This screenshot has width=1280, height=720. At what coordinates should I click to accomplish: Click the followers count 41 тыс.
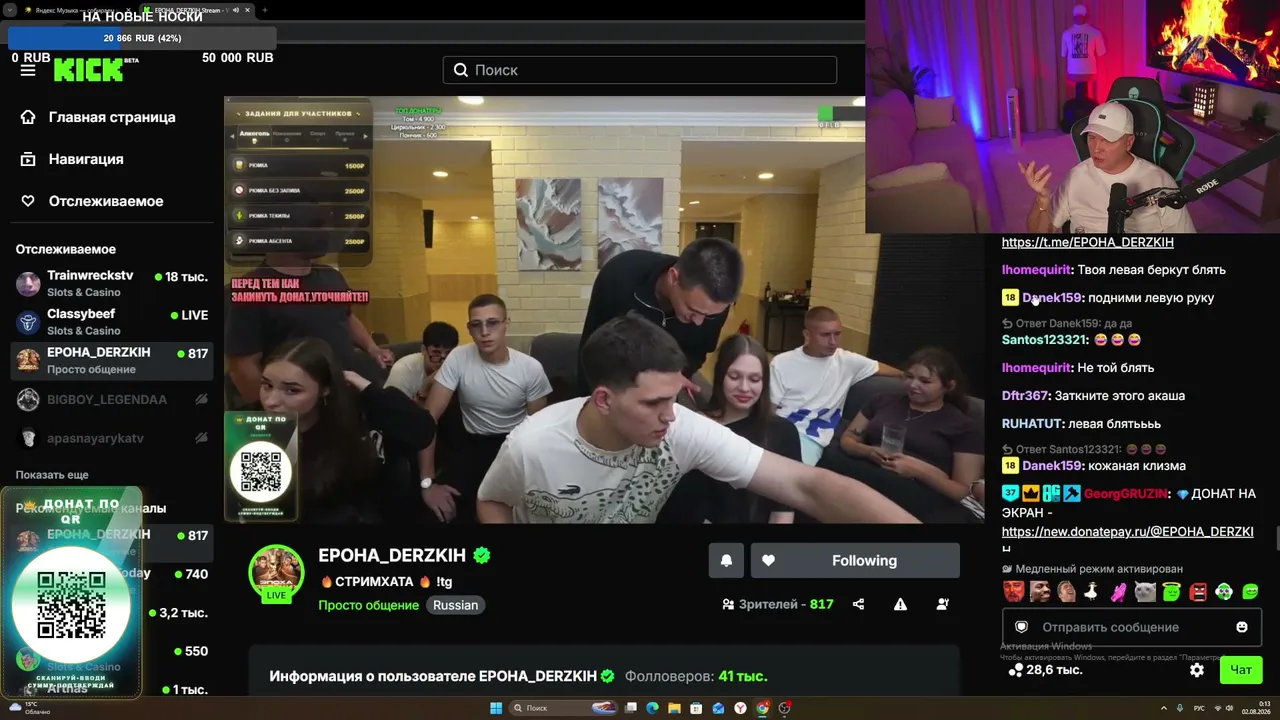[x=742, y=676]
